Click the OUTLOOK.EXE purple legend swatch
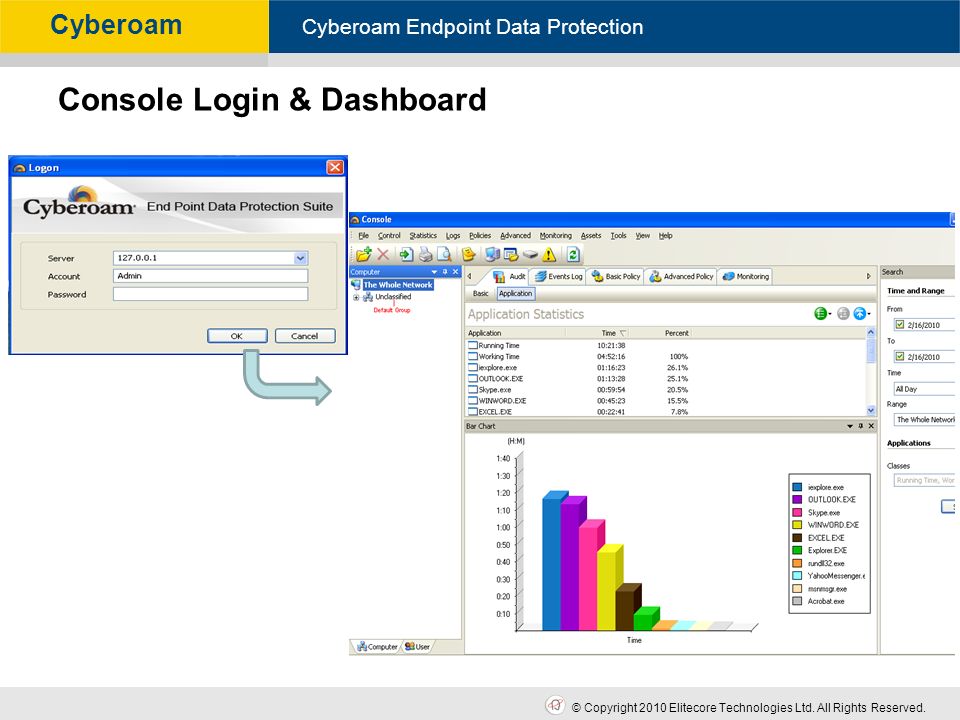Viewport: 960px width, 720px height. click(797, 500)
